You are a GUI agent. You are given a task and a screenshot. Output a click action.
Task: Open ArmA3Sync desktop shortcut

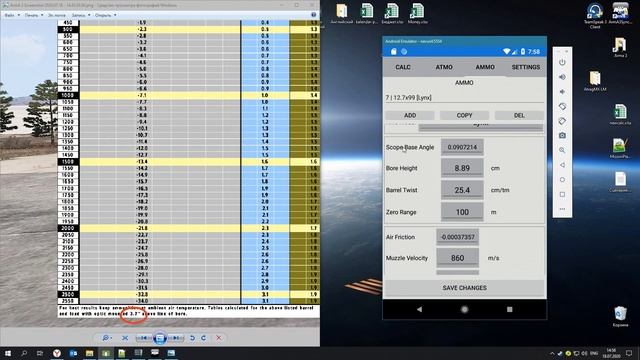coord(620,13)
